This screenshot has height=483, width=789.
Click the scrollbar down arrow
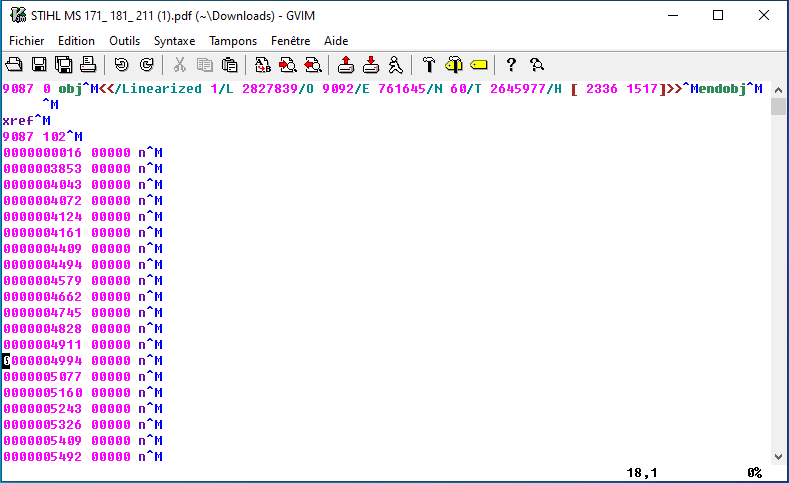(x=778, y=457)
